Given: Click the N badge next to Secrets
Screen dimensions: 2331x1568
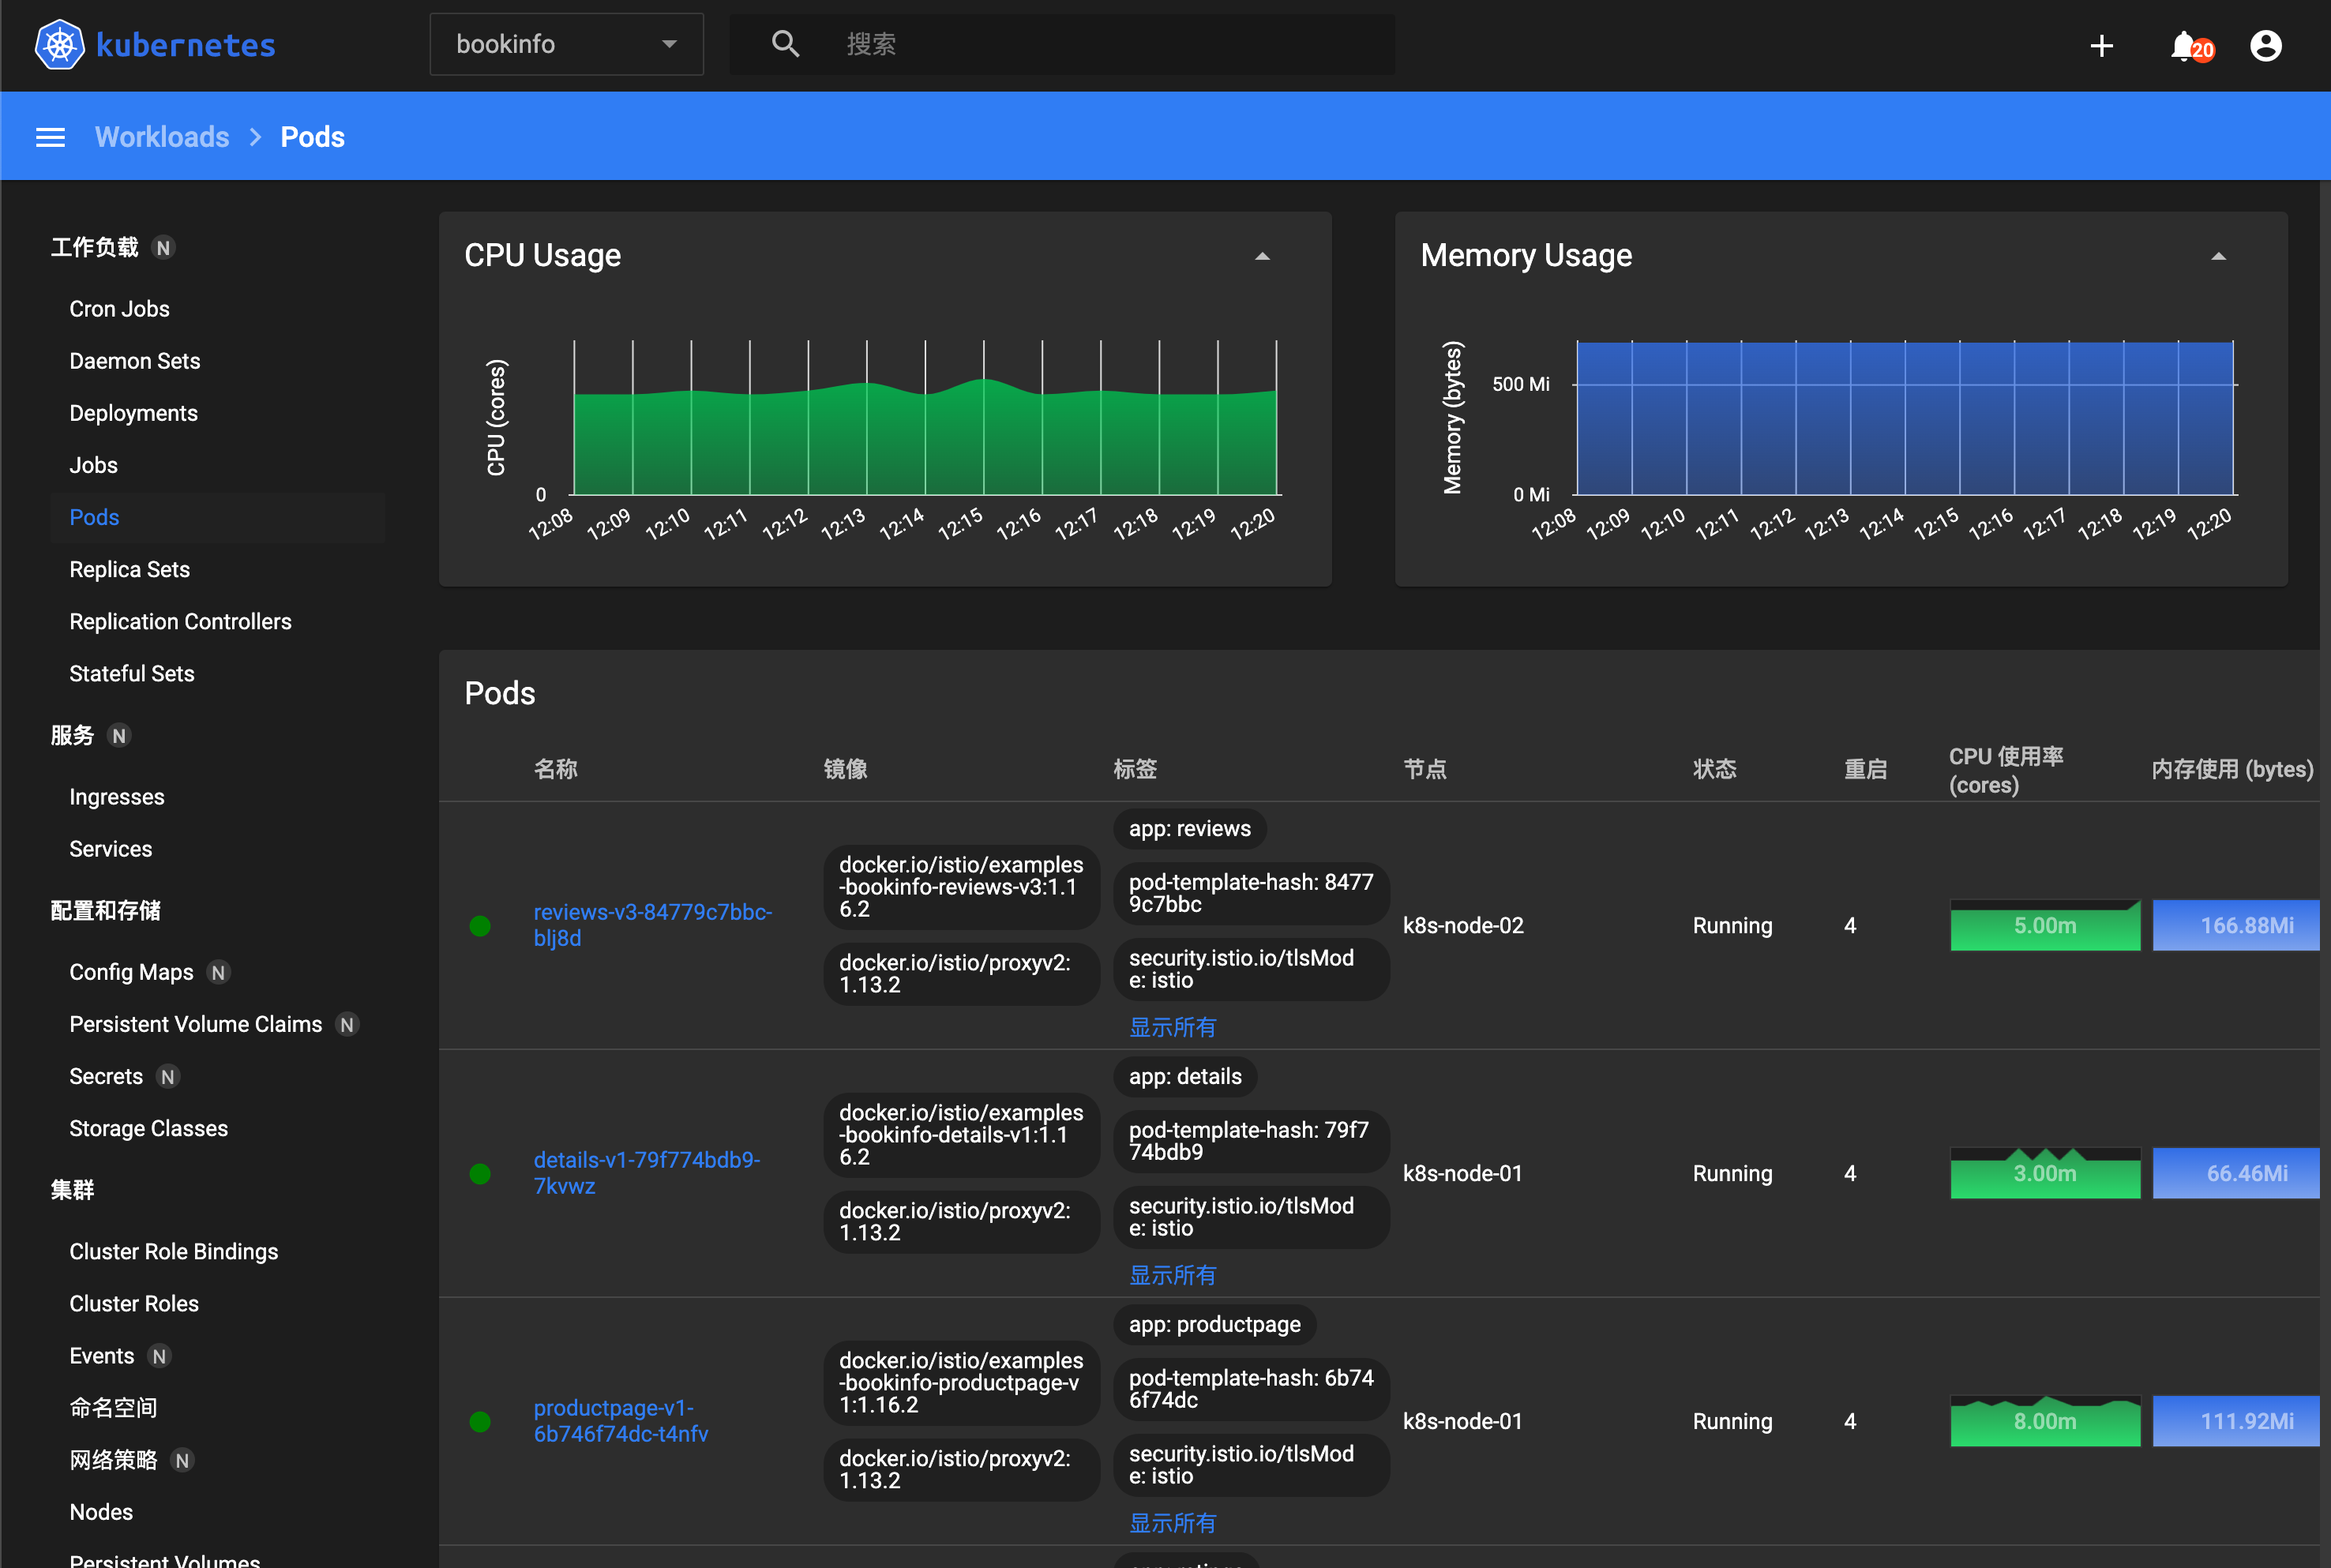Looking at the screenshot, I should point(168,1077).
